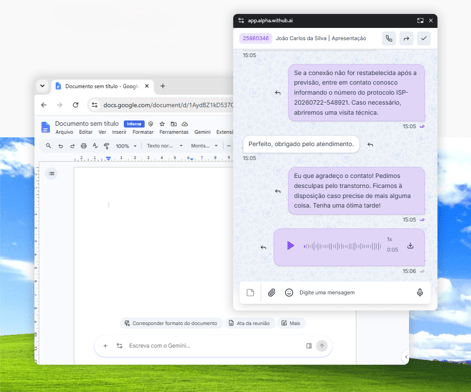Click the protocol tag 25860346

256,38
